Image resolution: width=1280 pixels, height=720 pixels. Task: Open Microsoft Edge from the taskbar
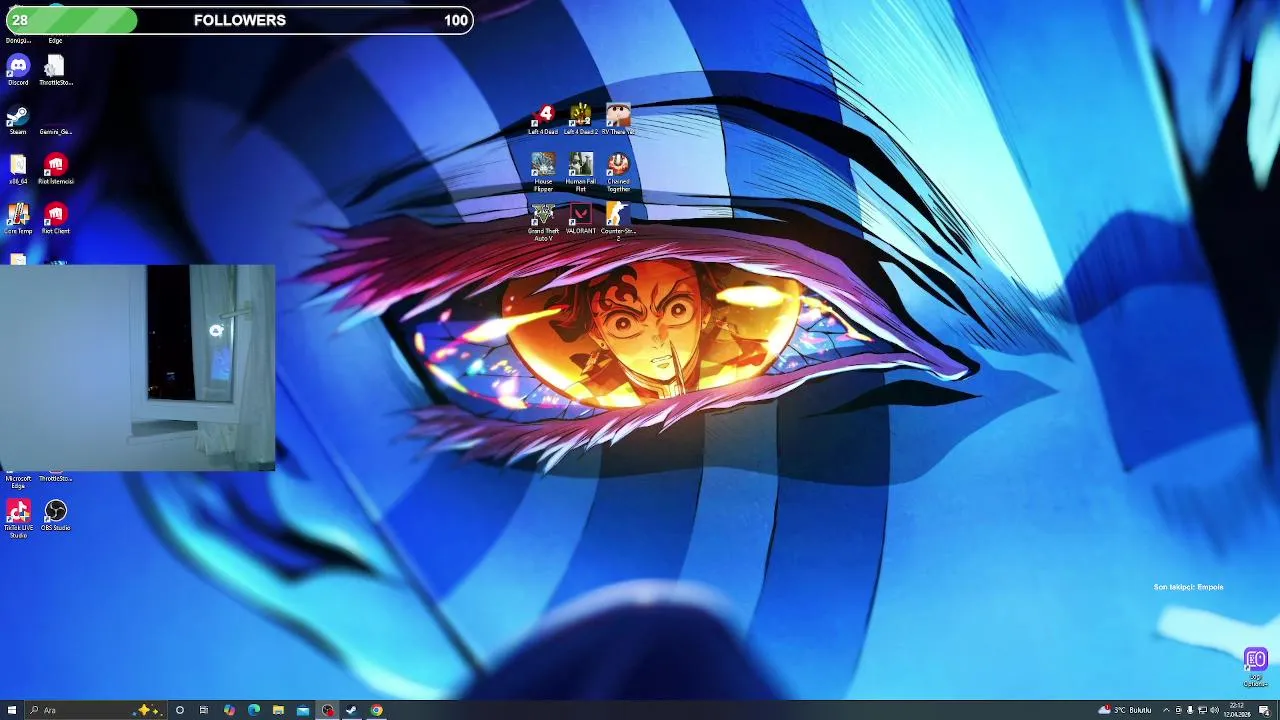(x=254, y=710)
